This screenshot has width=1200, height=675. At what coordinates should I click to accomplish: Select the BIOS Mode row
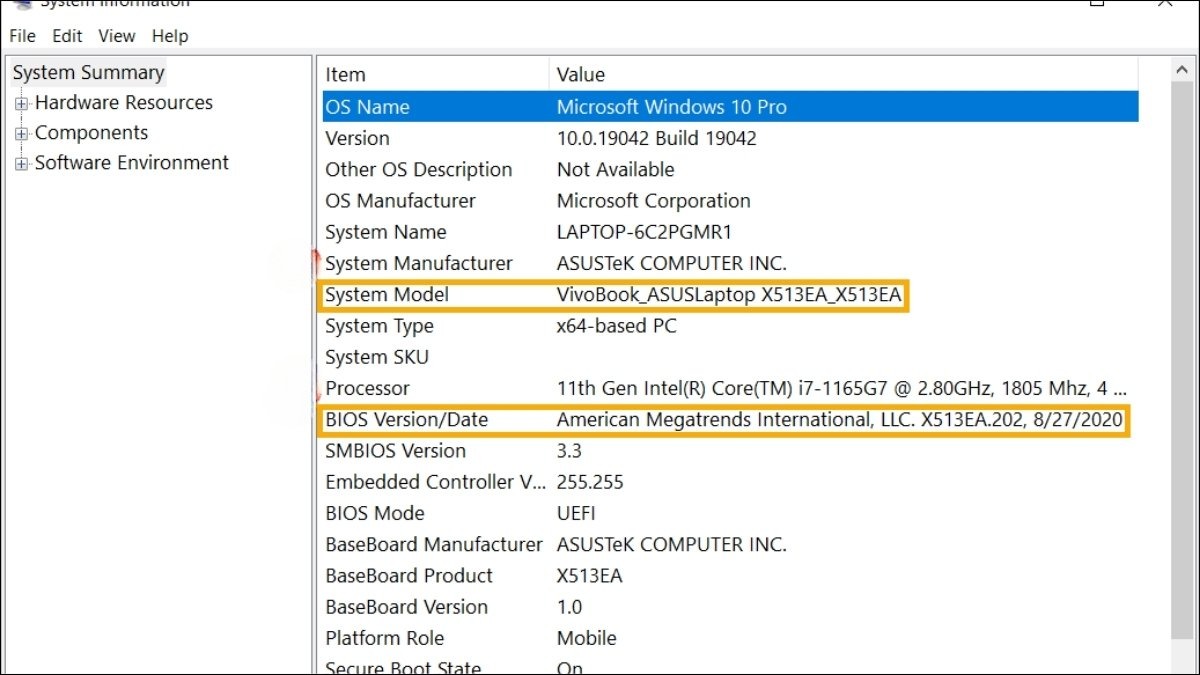[730, 513]
